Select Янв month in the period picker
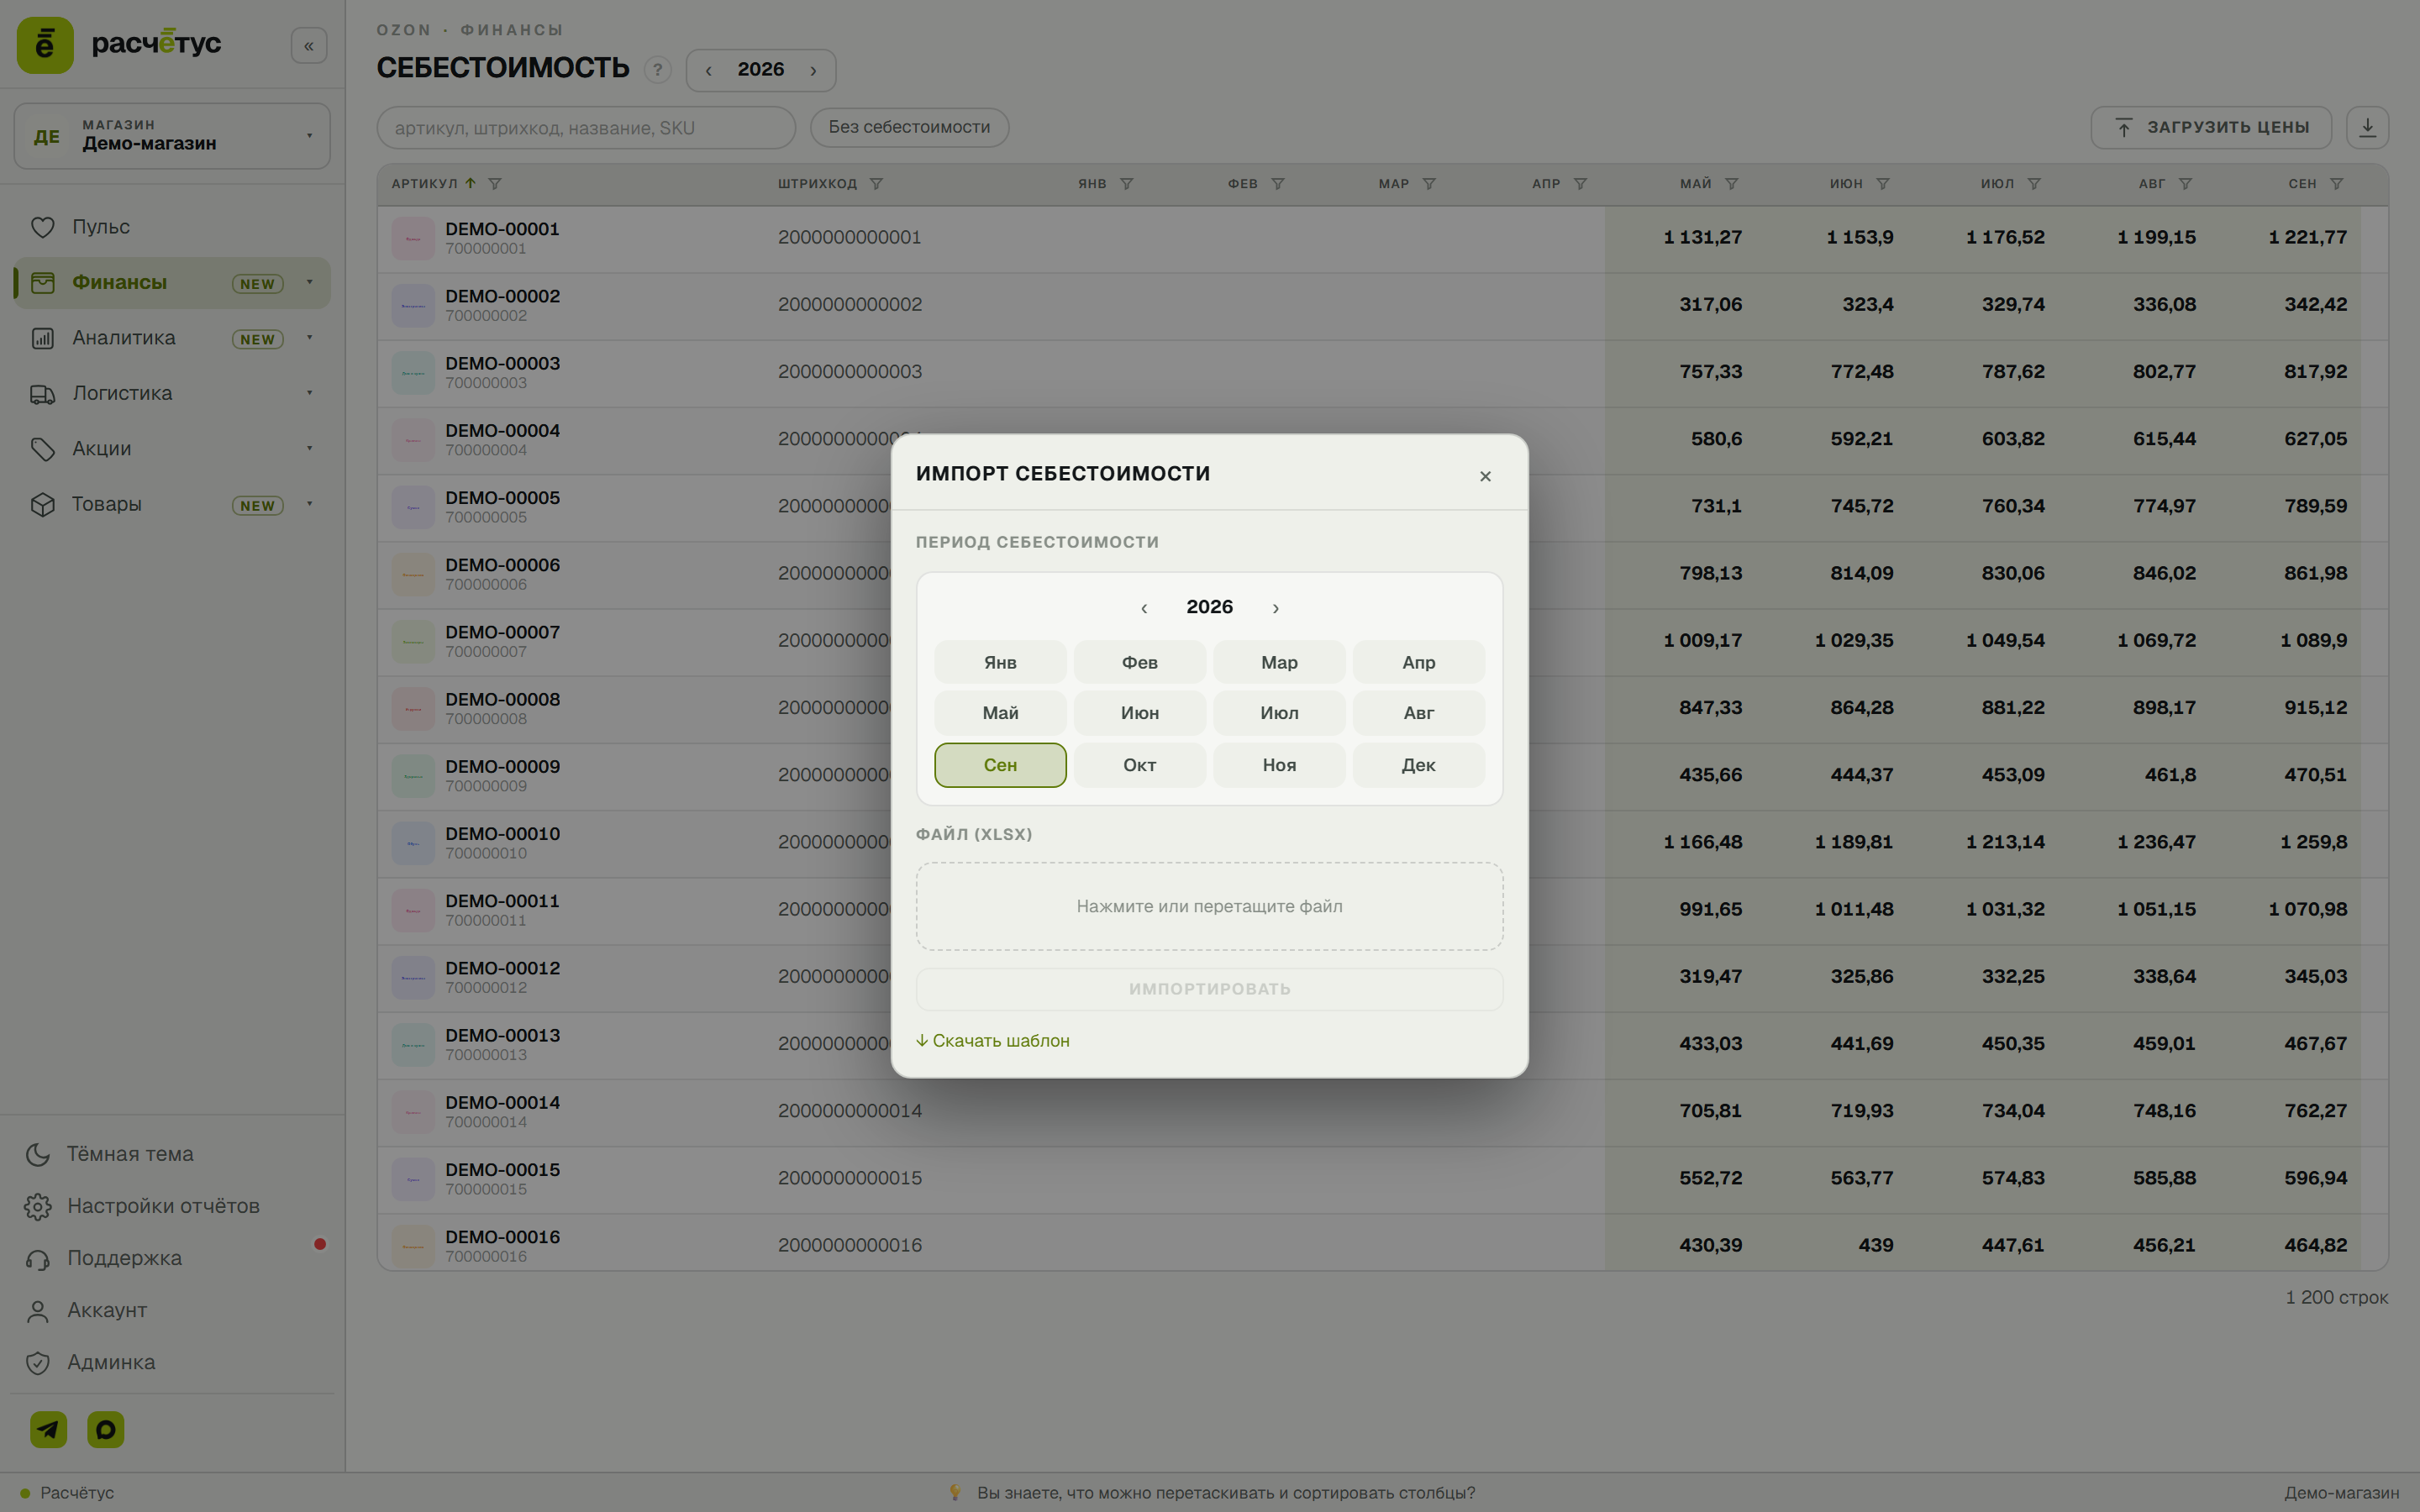This screenshot has height=1512, width=2420. coord(1000,662)
